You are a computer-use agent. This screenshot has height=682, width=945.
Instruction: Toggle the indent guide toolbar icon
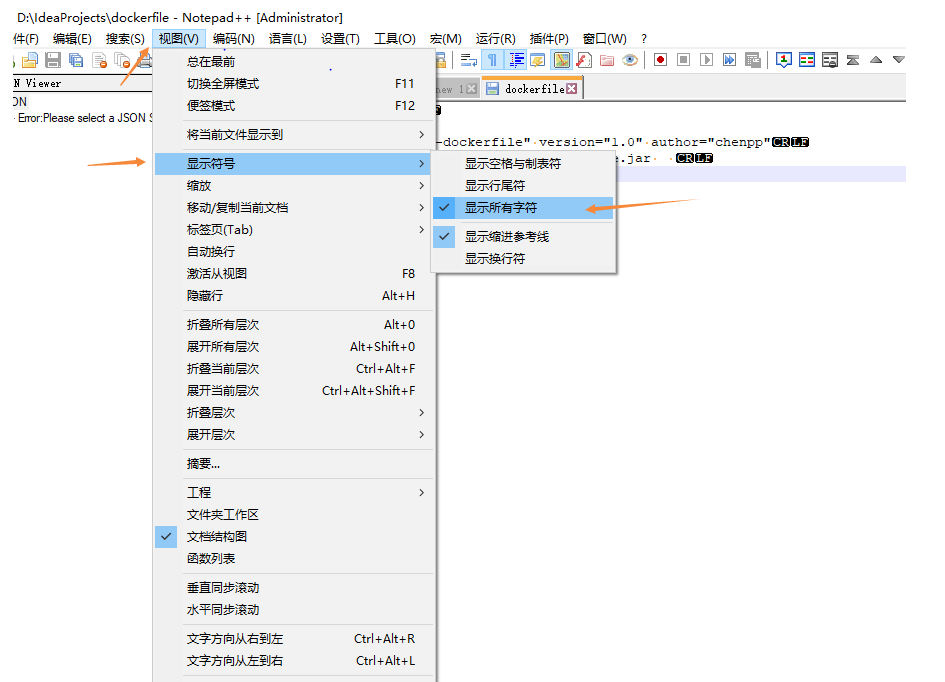[514, 60]
